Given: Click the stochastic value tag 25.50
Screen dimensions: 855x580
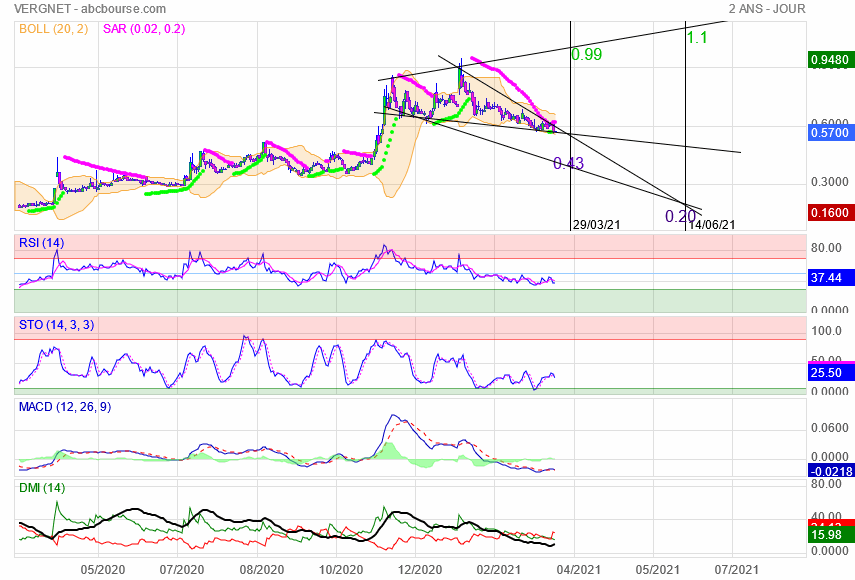Looking at the screenshot, I should point(826,373).
